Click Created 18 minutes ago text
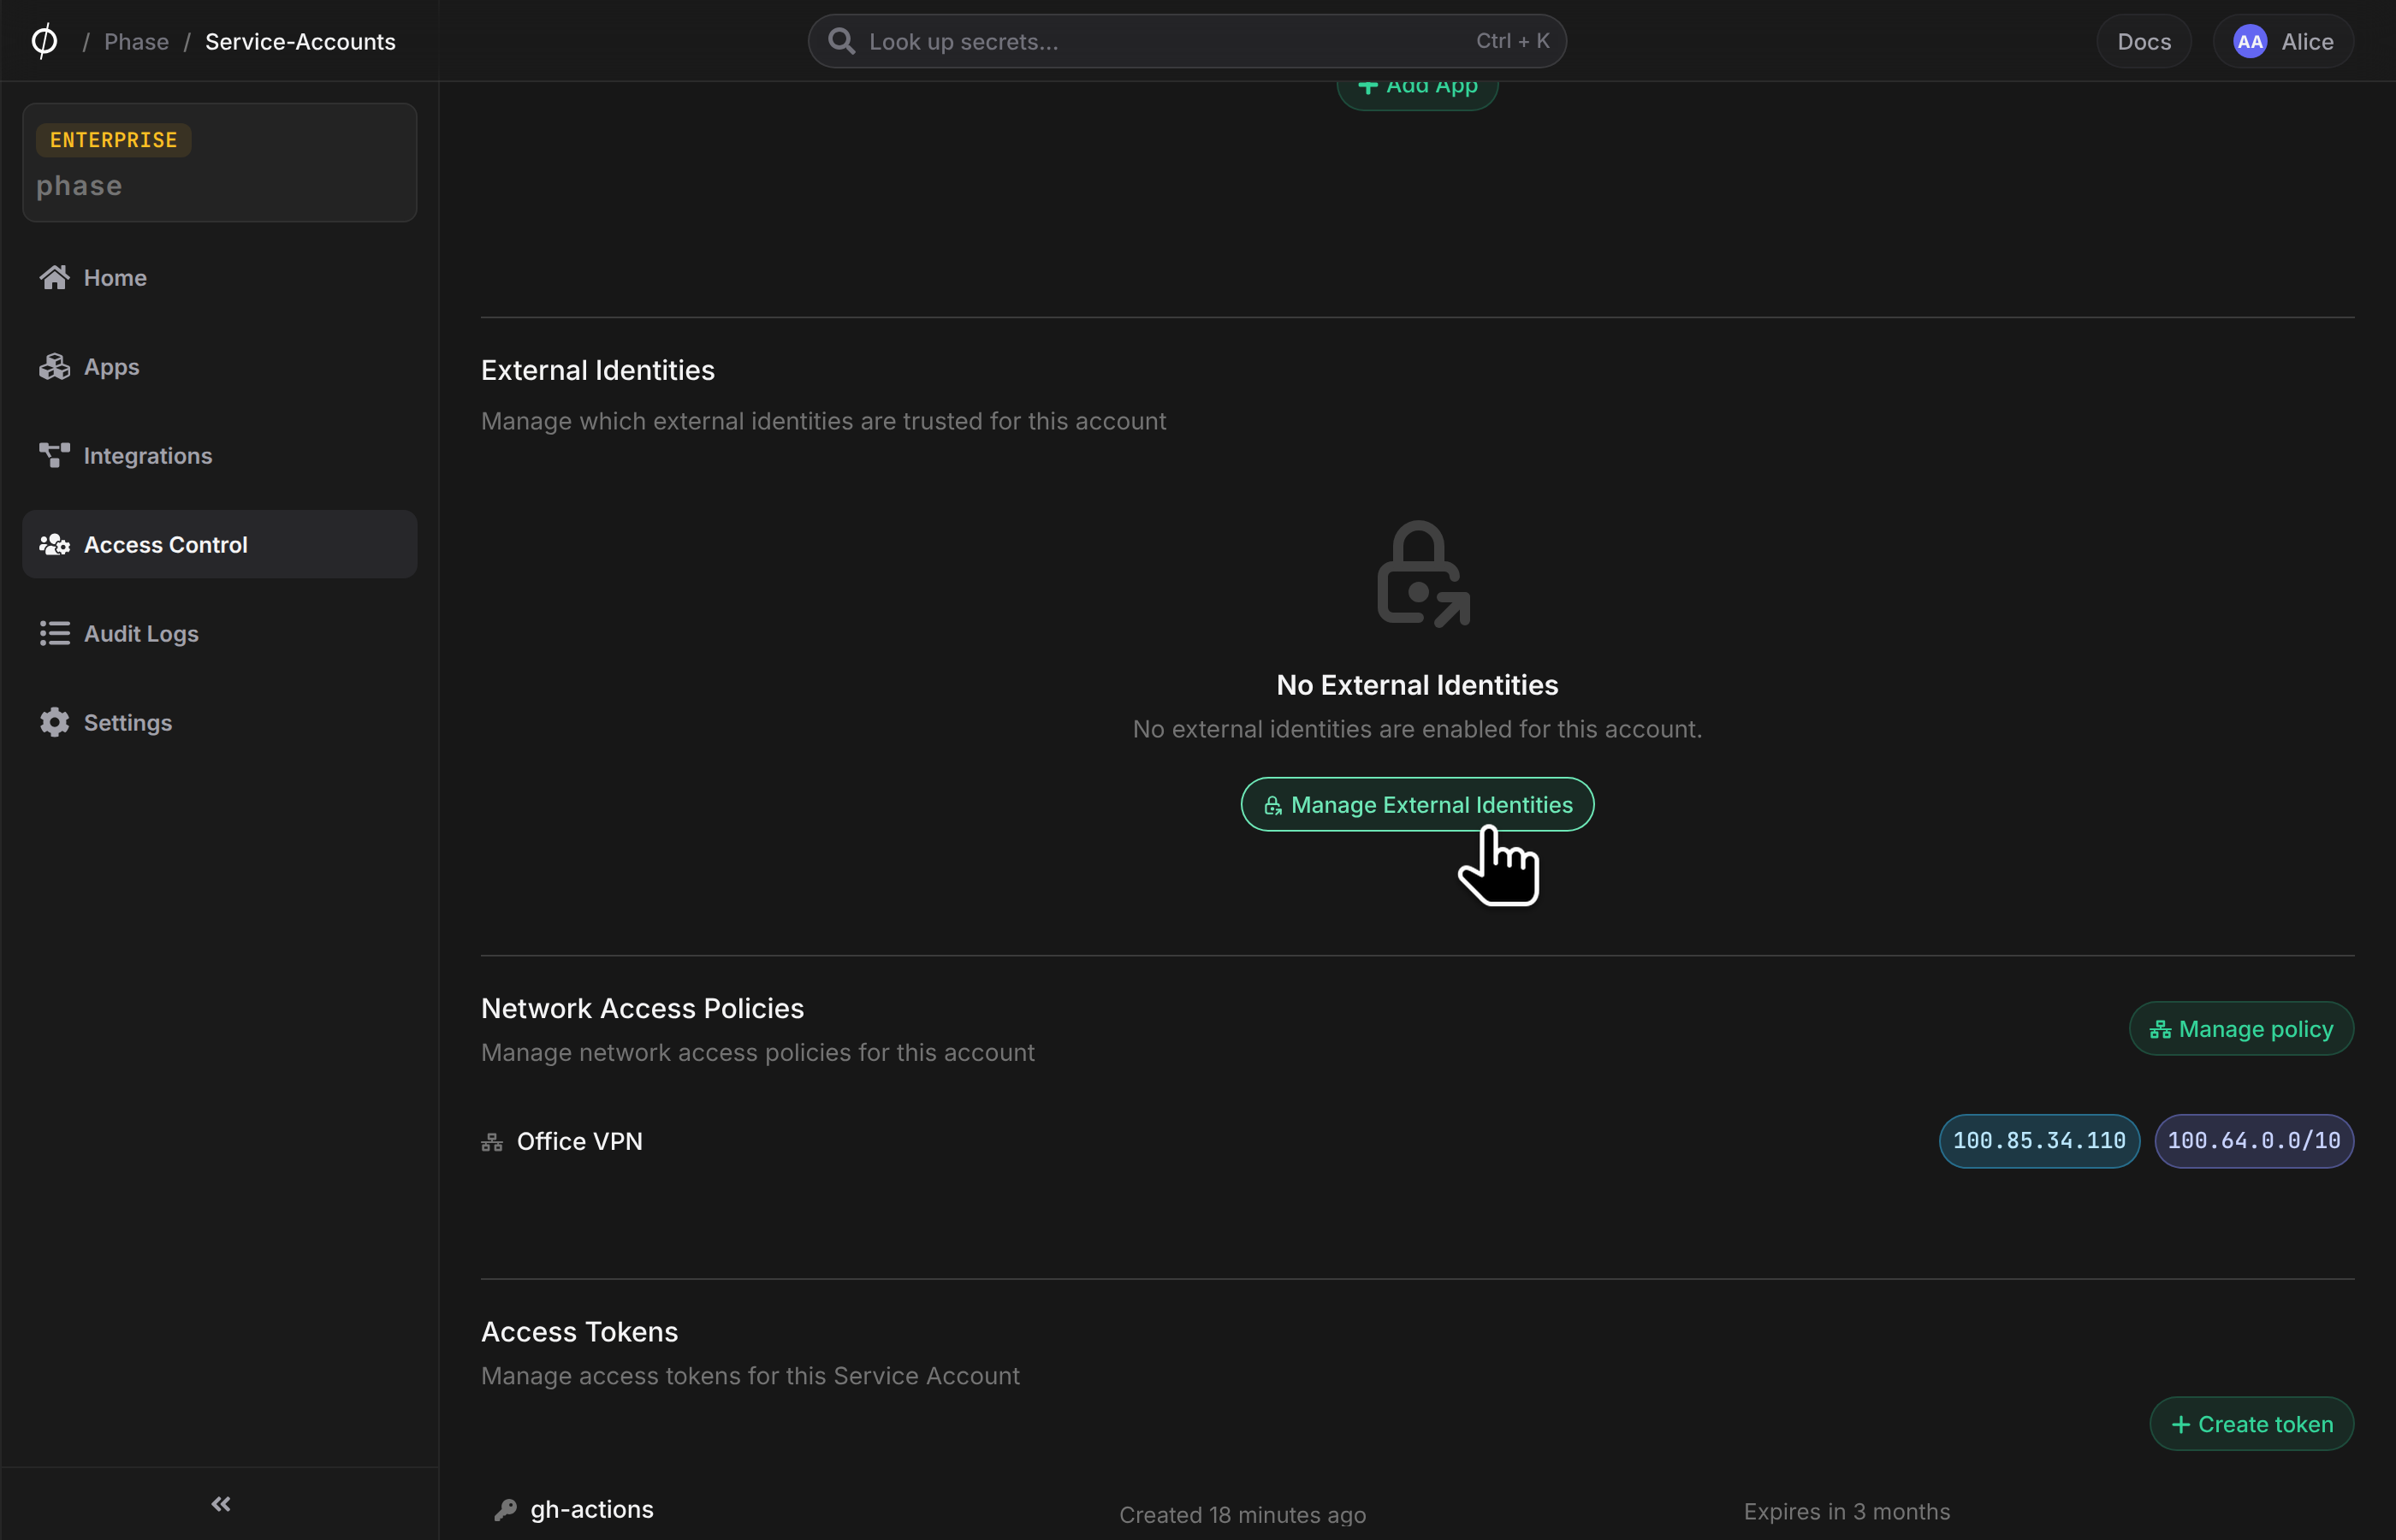The image size is (2396, 1540). tap(1242, 1514)
